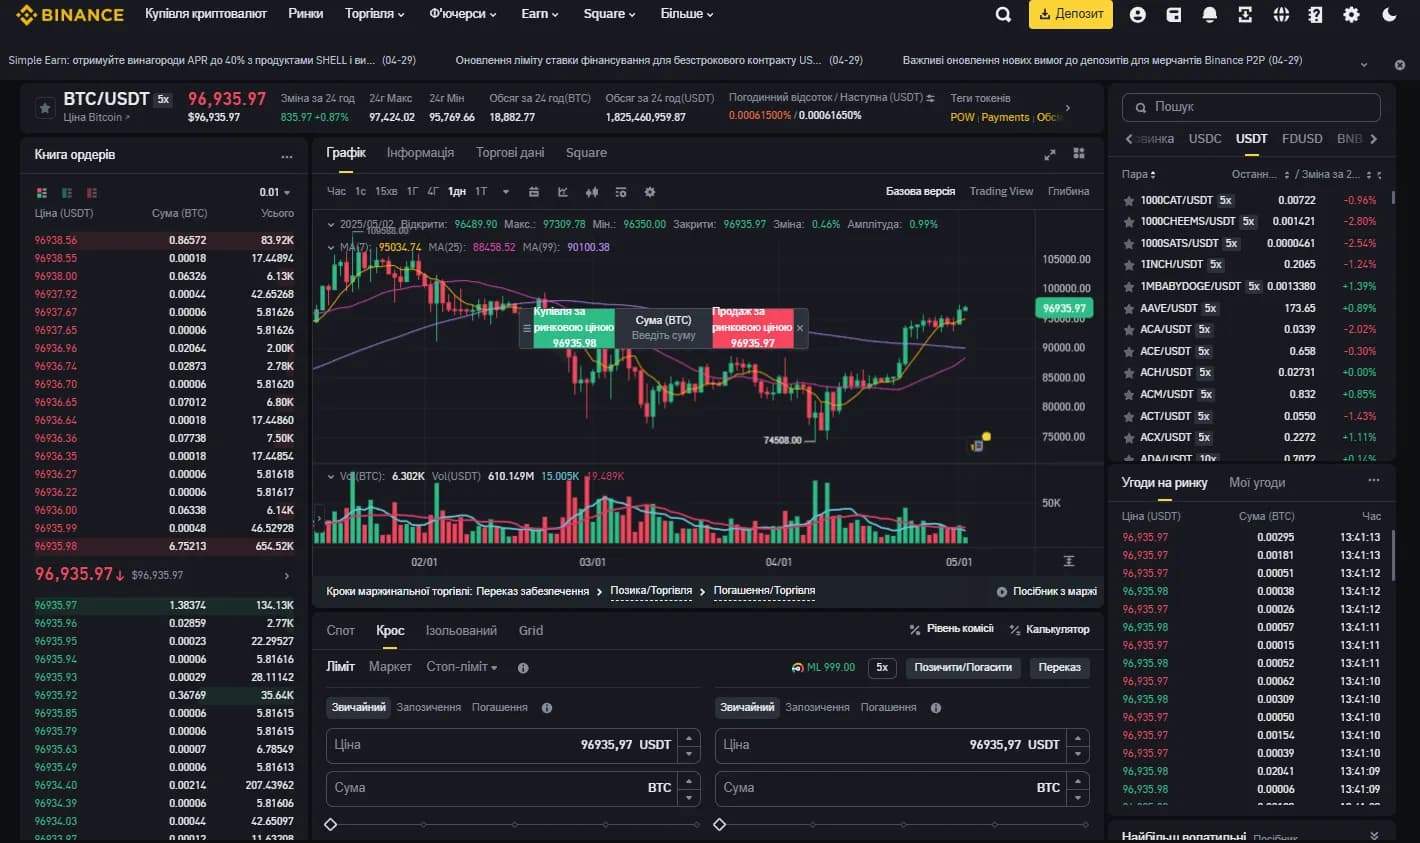Select the Спот trading tab

click(341, 630)
